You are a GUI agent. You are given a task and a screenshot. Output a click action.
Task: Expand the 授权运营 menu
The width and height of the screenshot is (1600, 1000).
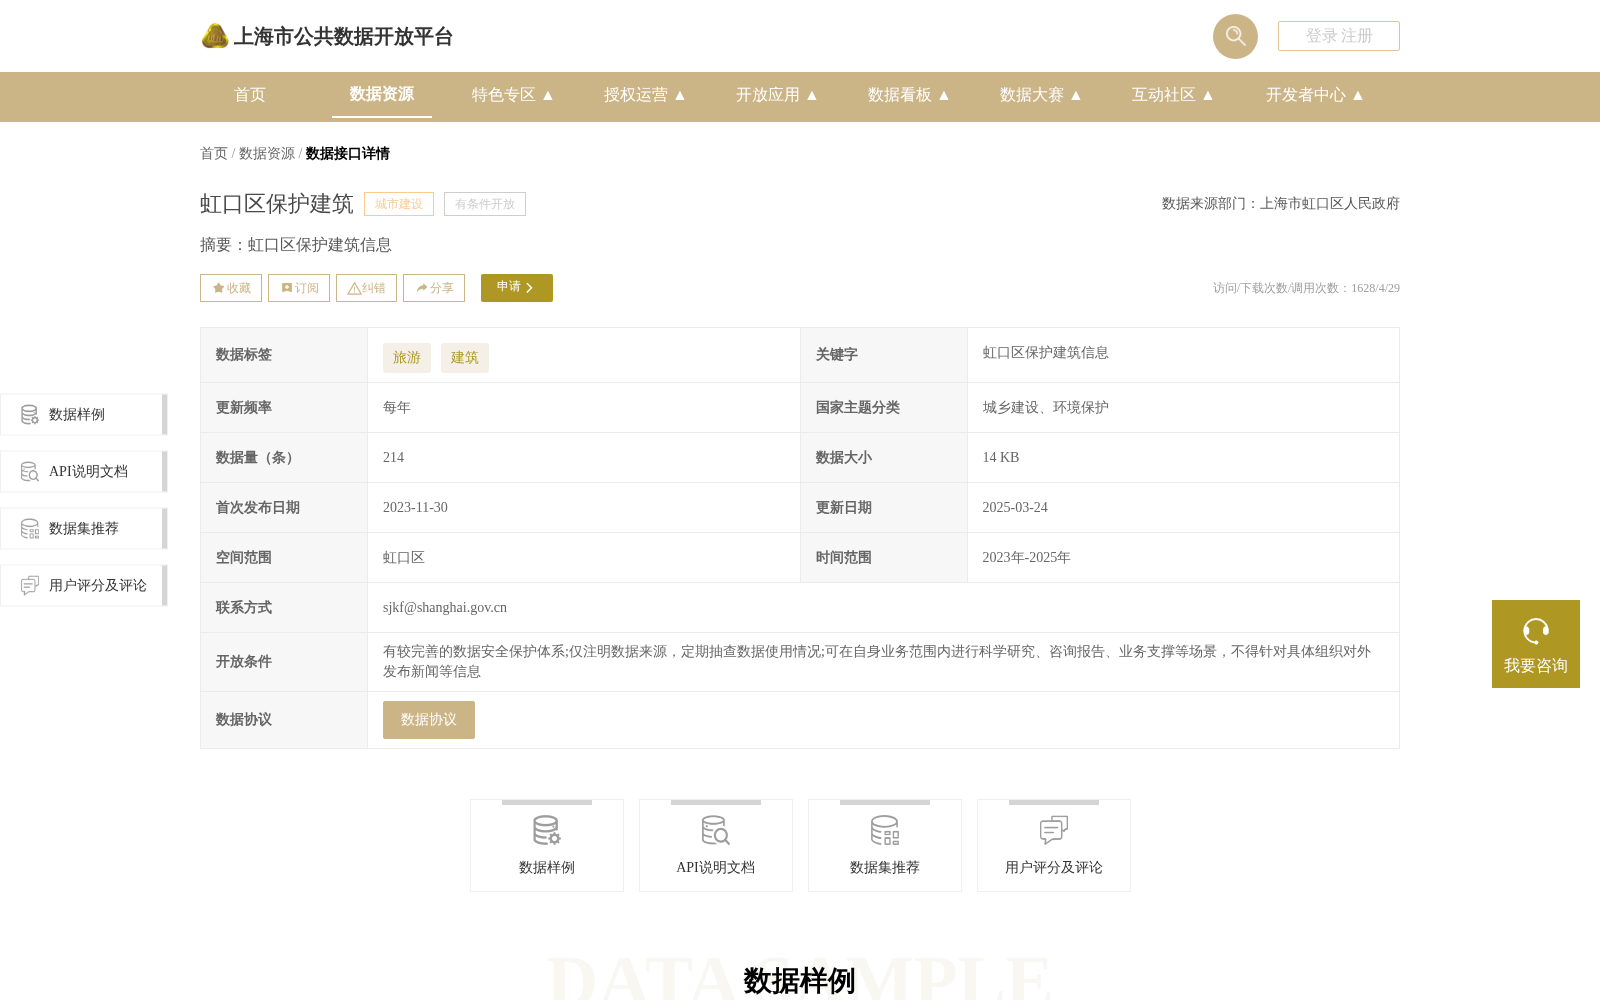(x=645, y=95)
